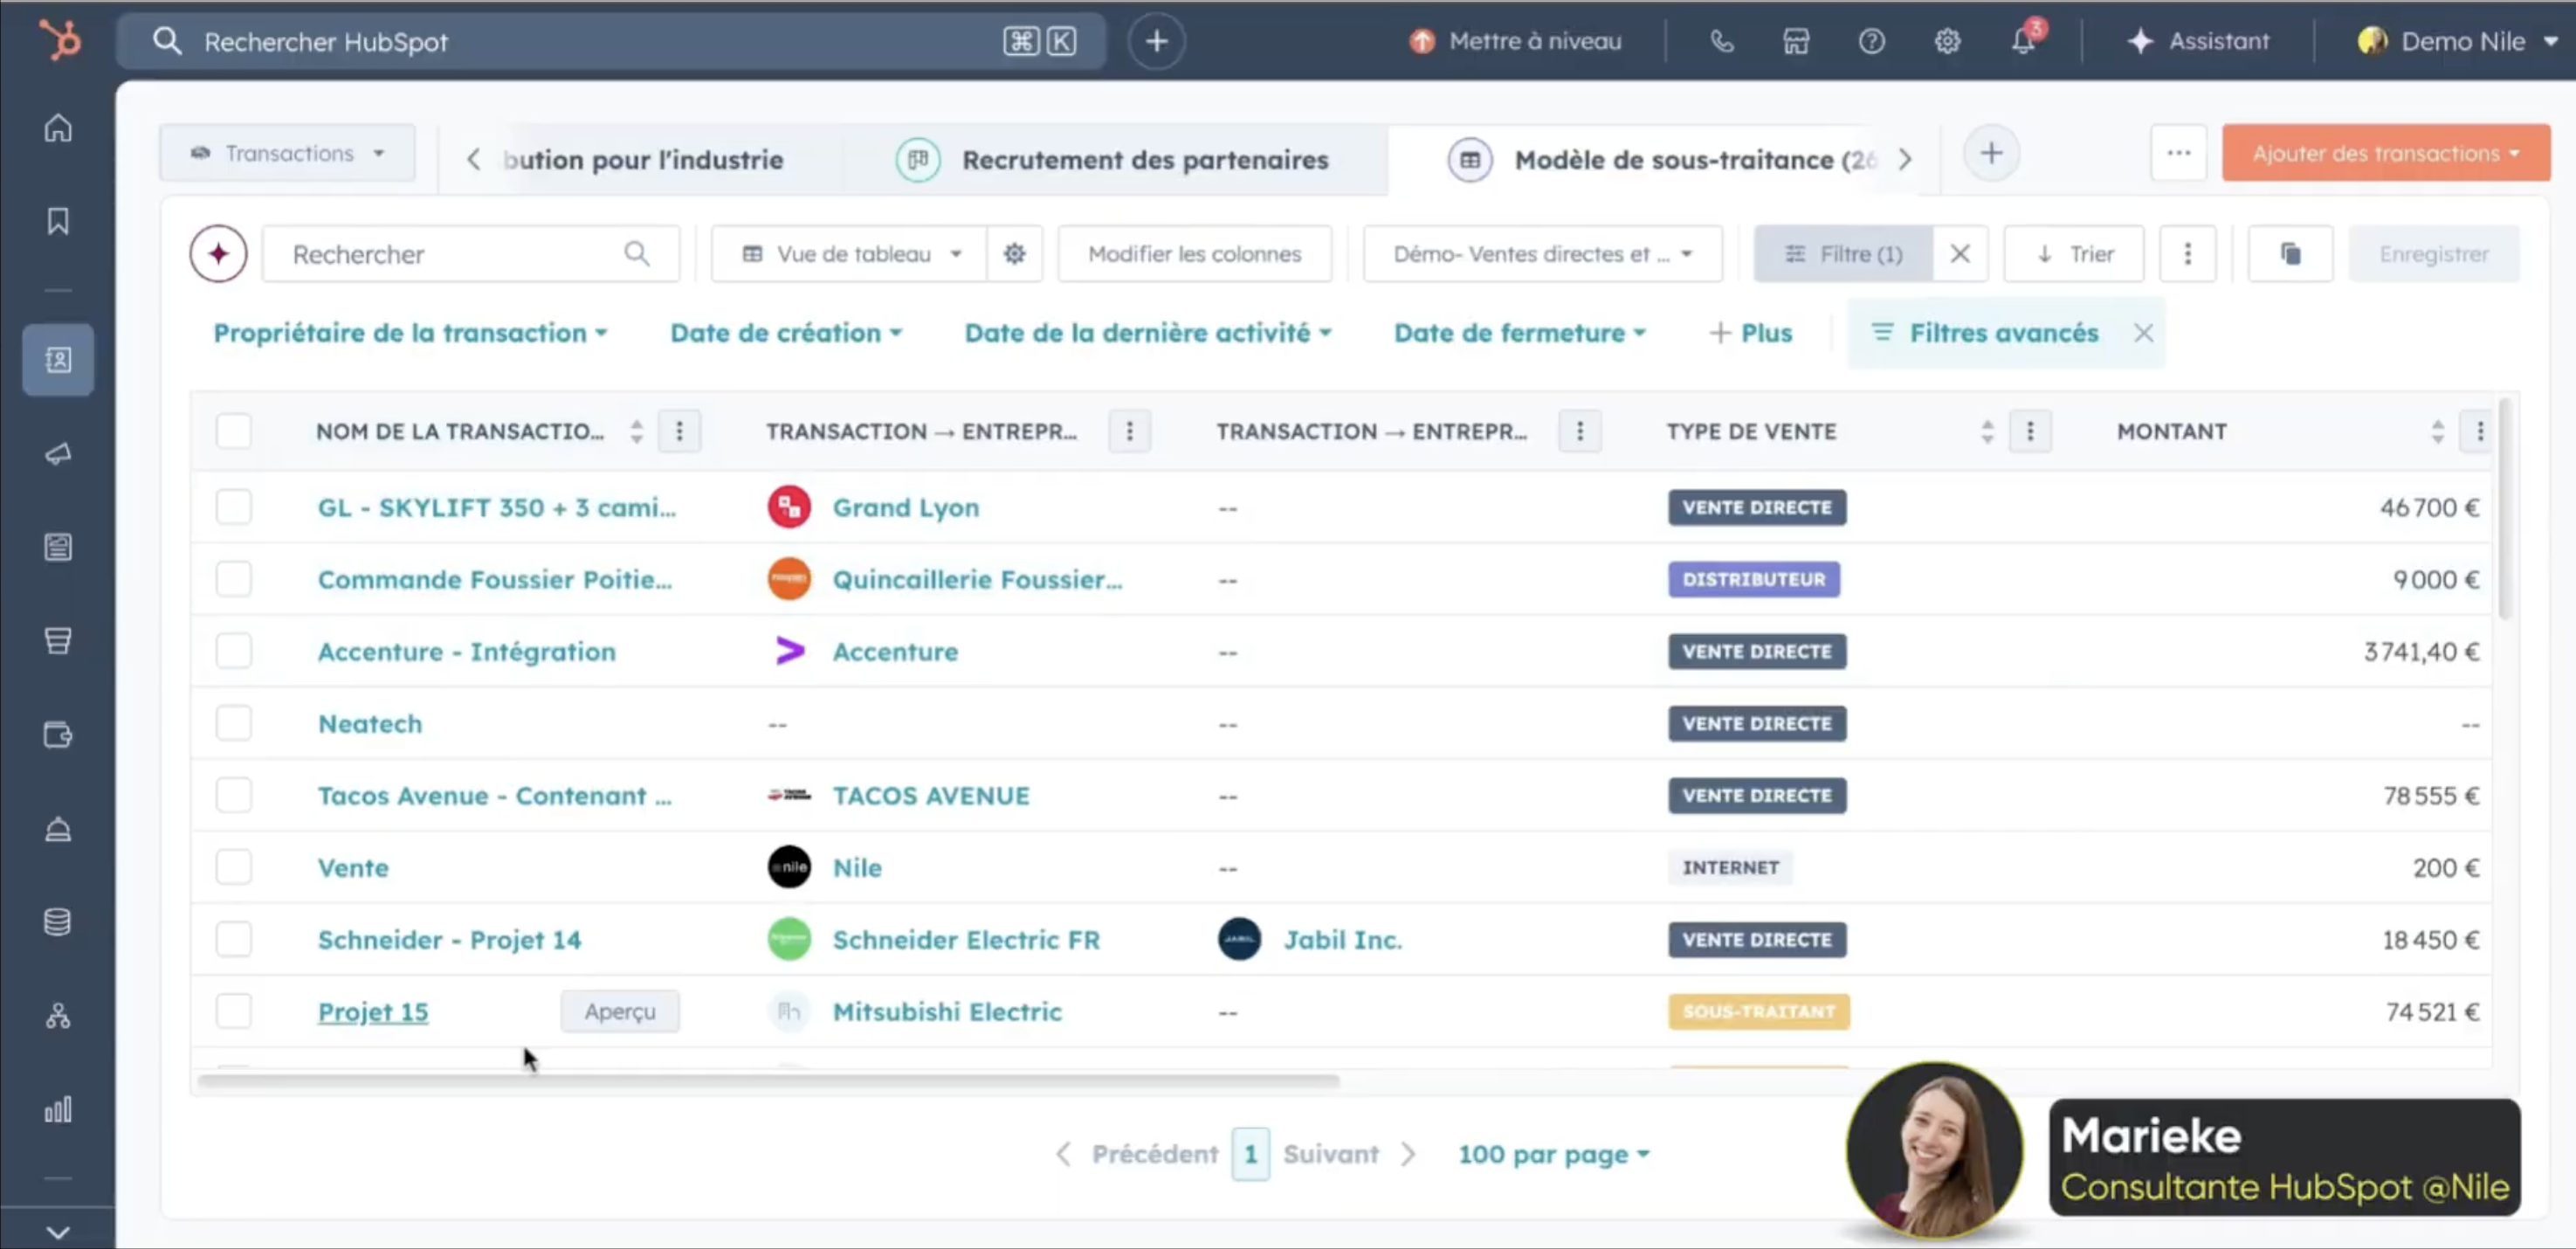Expand Propriétaire de la transaction filter

410,333
